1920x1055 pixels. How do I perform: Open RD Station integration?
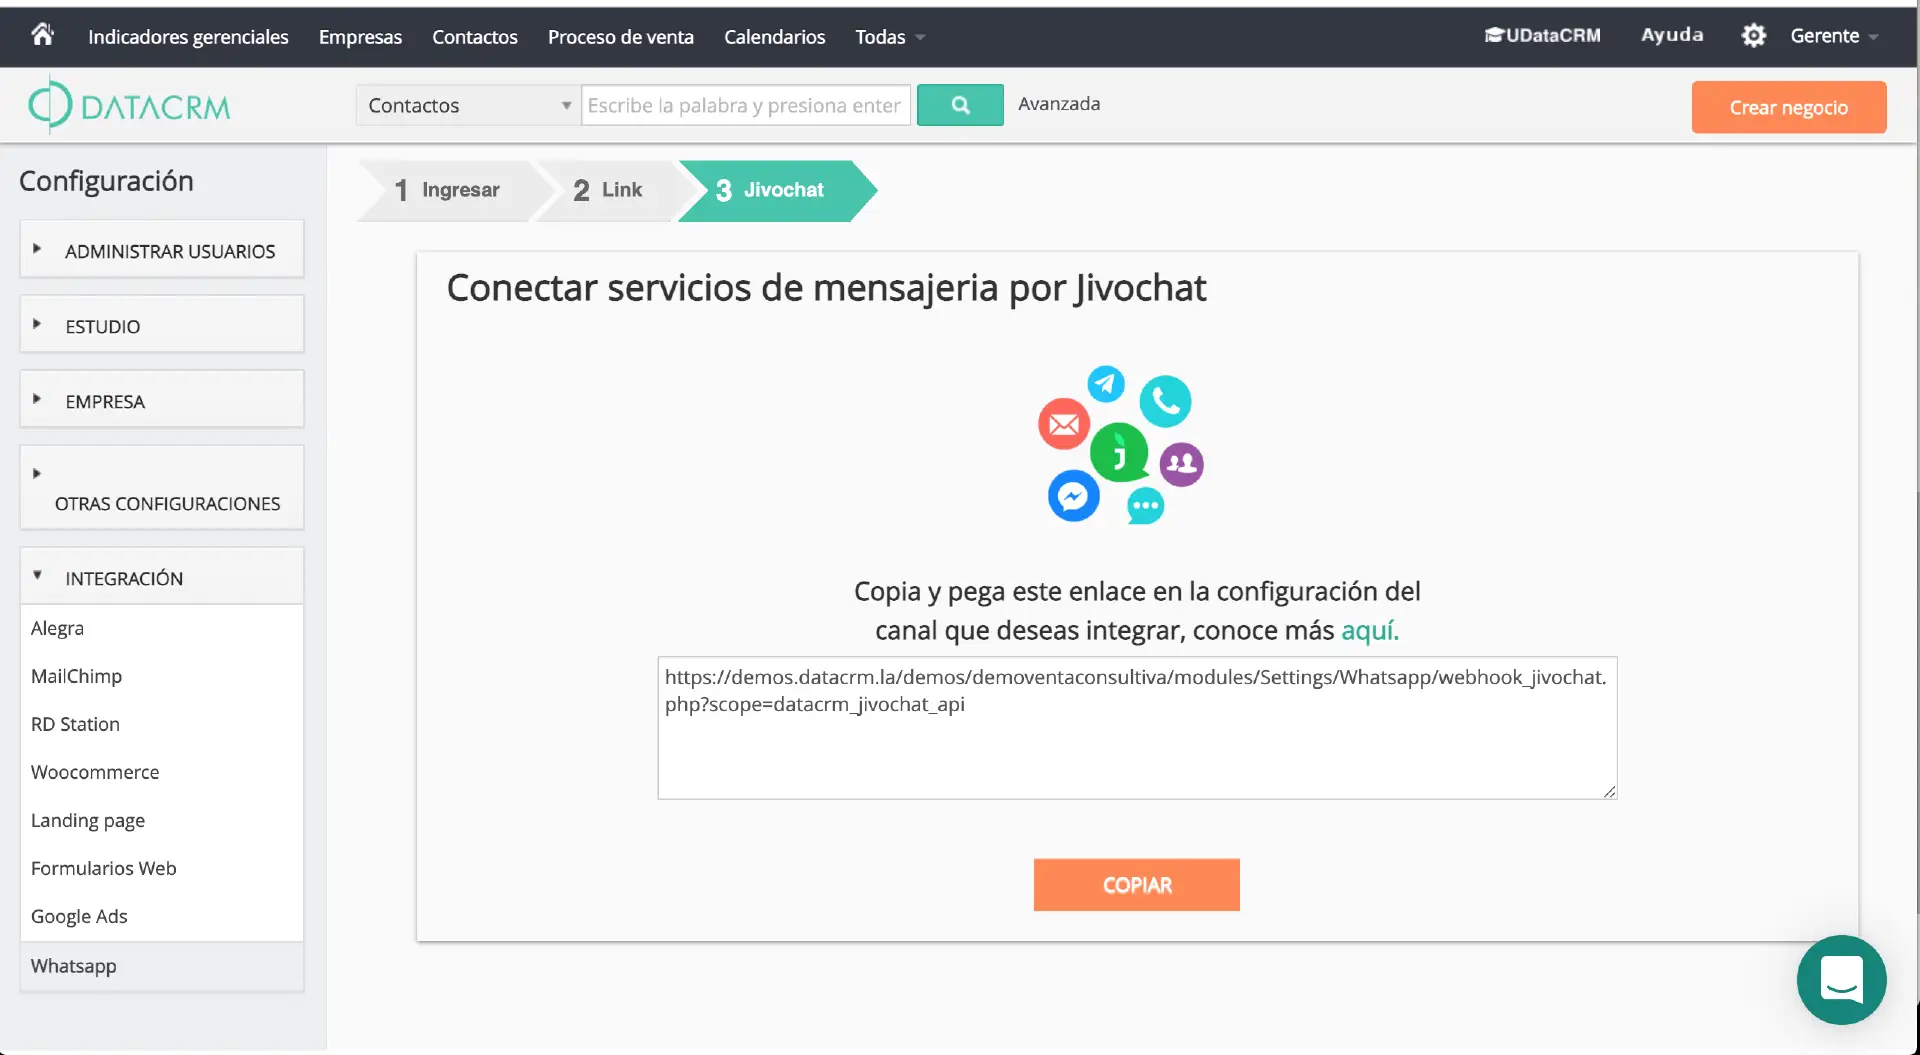[75, 724]
